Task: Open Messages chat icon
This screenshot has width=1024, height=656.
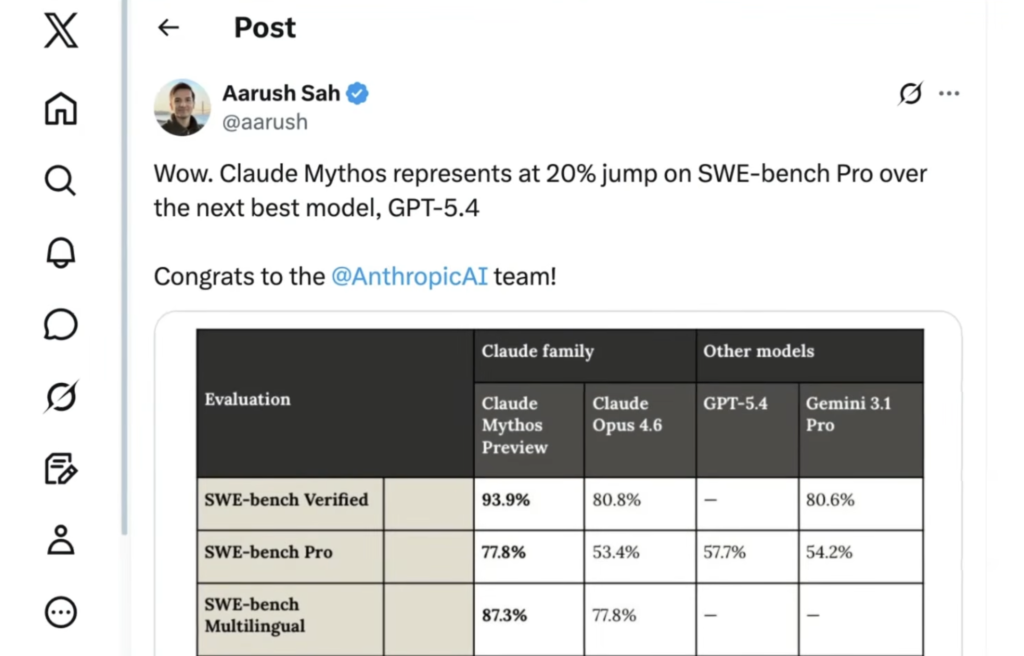Action: (x=61, y=324)
